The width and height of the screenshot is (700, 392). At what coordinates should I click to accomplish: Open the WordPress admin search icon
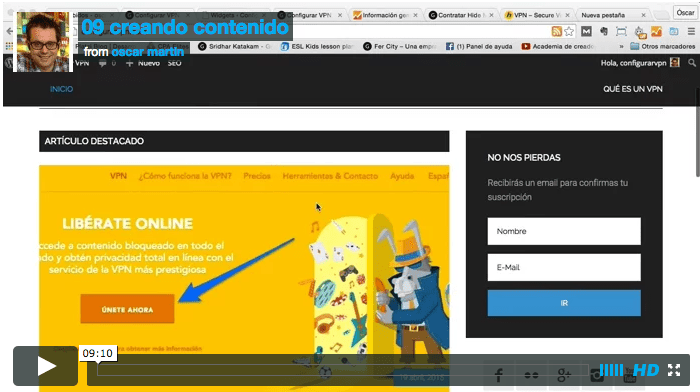click(692, 63)
